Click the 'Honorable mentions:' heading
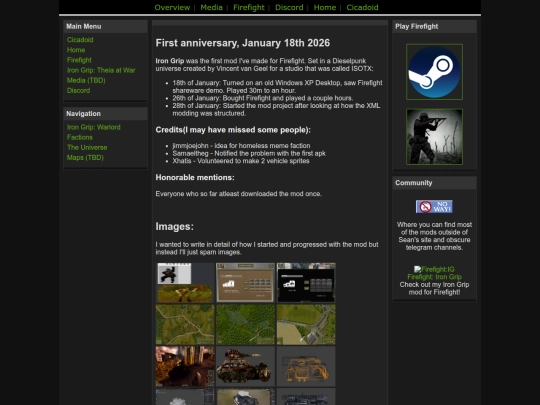 pyautogui.click(x=195, y=177)
